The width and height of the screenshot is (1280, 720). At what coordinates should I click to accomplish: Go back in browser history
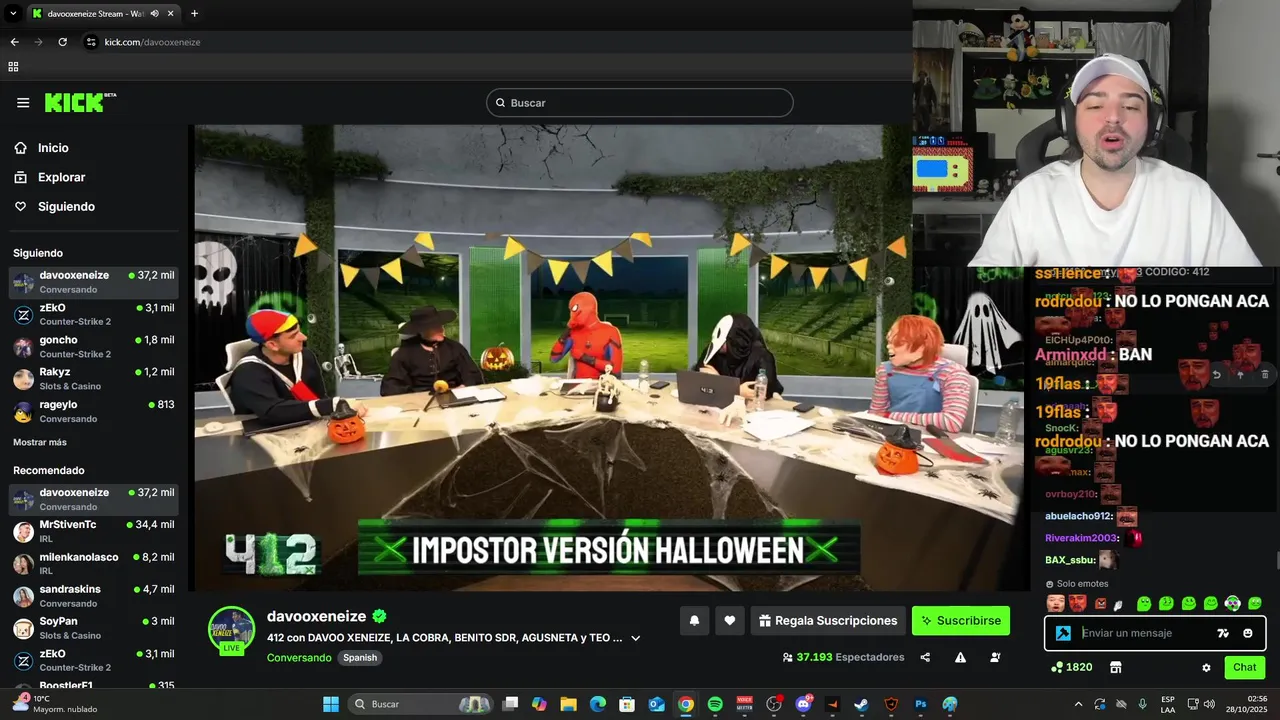(x=14, y=42)
